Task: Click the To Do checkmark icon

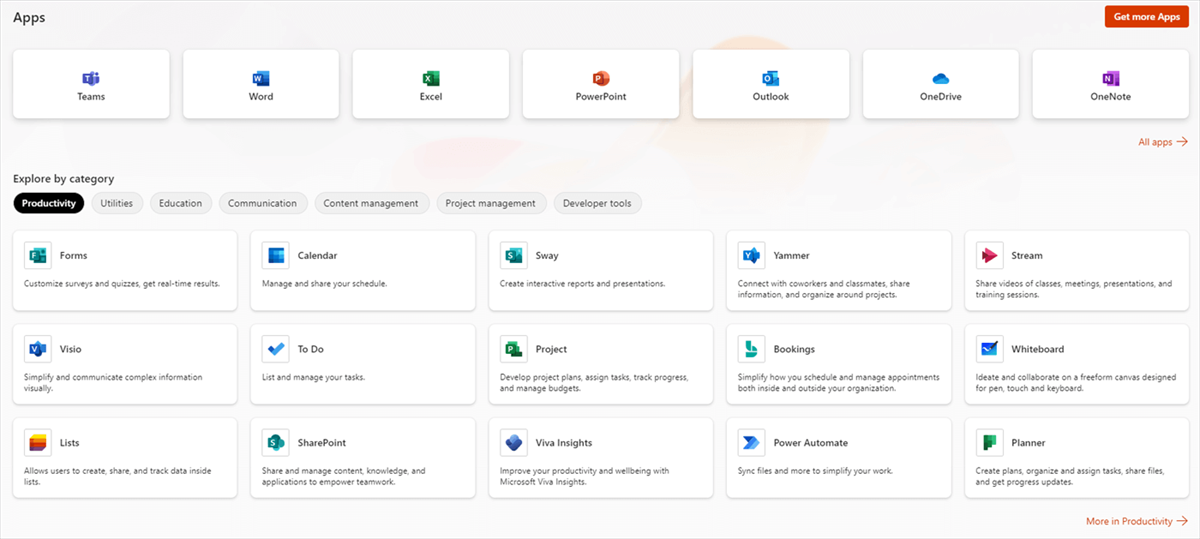Action: (x=275, y=349)
